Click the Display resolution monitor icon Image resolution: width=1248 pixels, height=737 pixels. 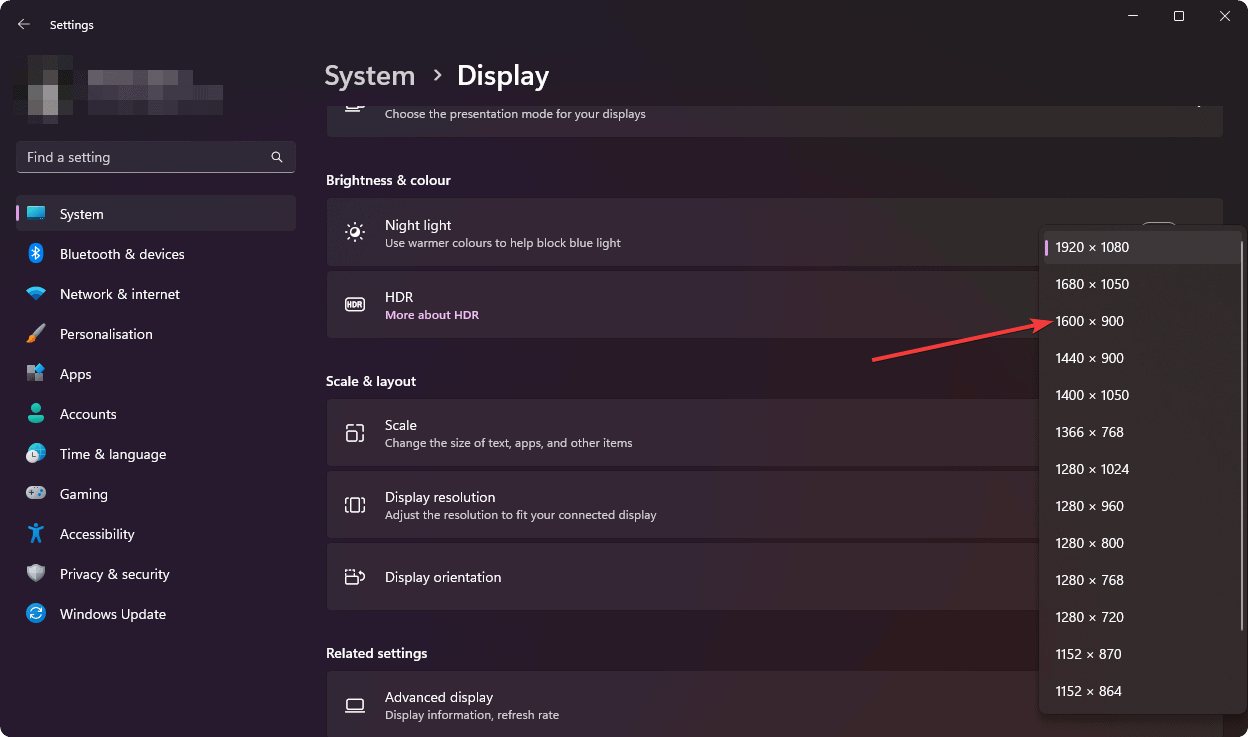[355, 505]
